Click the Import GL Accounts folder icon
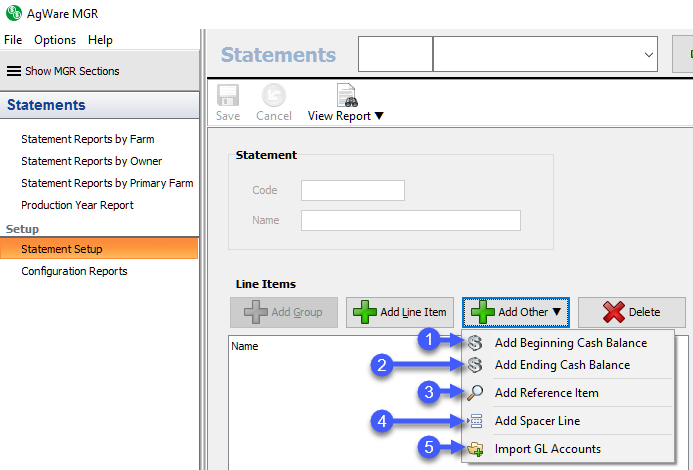693x470 pixels. coord(475,449)
